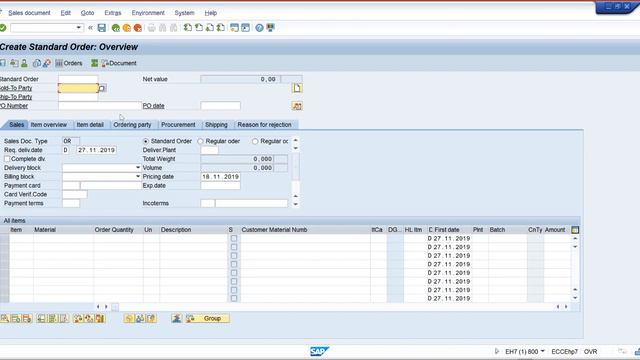Expand the status bar triangle left of EH7
The height and width of the screenshot is (360, 640).
pos(496,351)
